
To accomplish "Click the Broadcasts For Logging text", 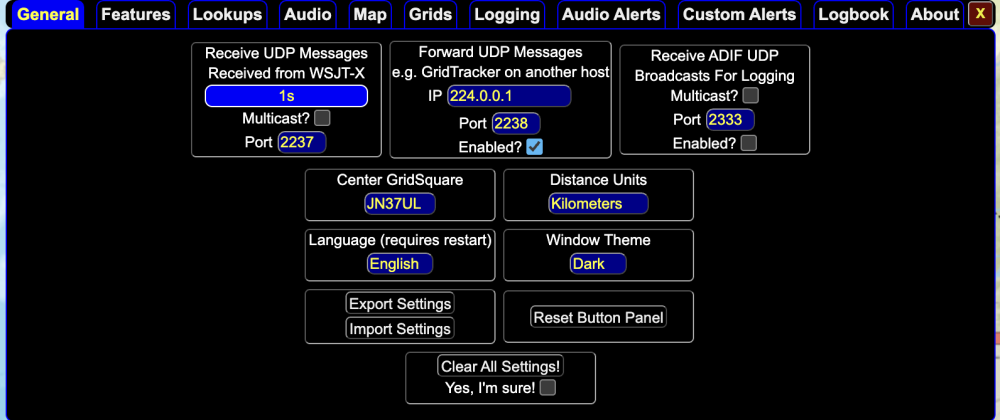I will (x=715, y=76).
